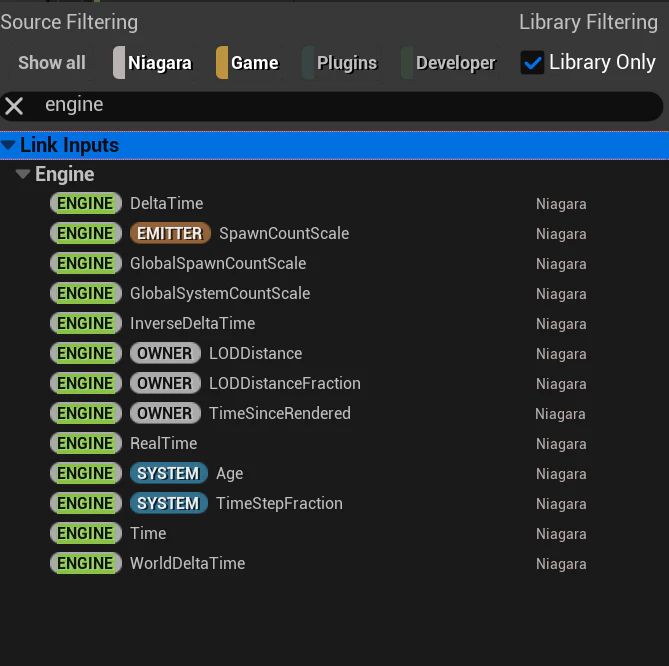This screenshot has width=669, height=666.
Task: Click the ENGINE badge beside RealTime
Action: [86, 443]
